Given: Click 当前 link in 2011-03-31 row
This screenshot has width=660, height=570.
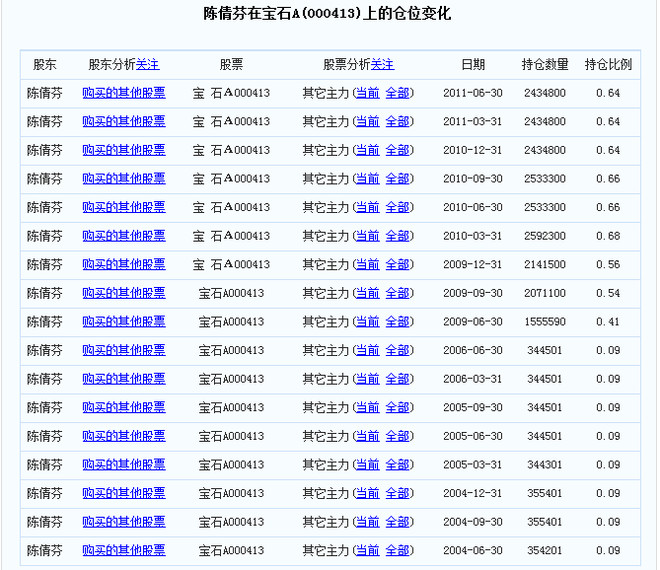Looking at the screenshot, I should (x=368, y=122).
